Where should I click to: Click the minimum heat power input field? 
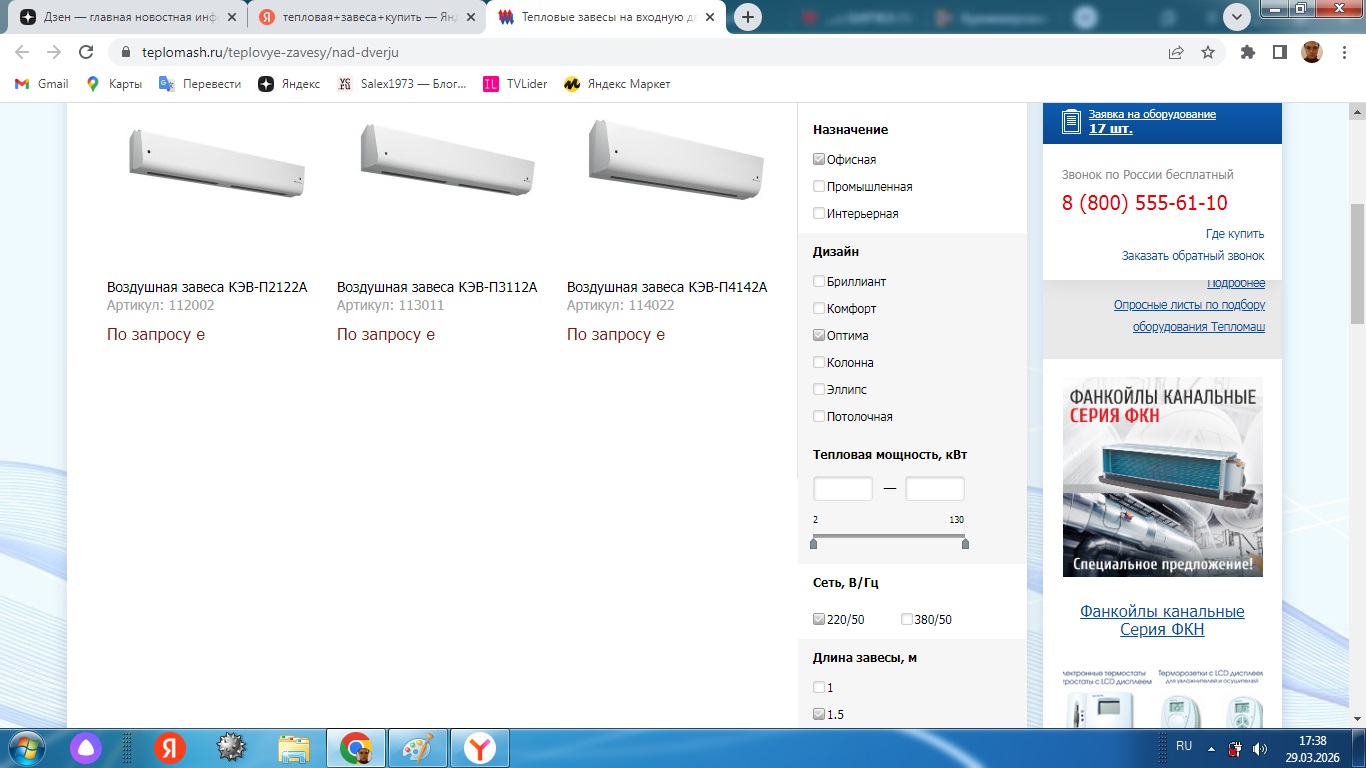(843, 489)
